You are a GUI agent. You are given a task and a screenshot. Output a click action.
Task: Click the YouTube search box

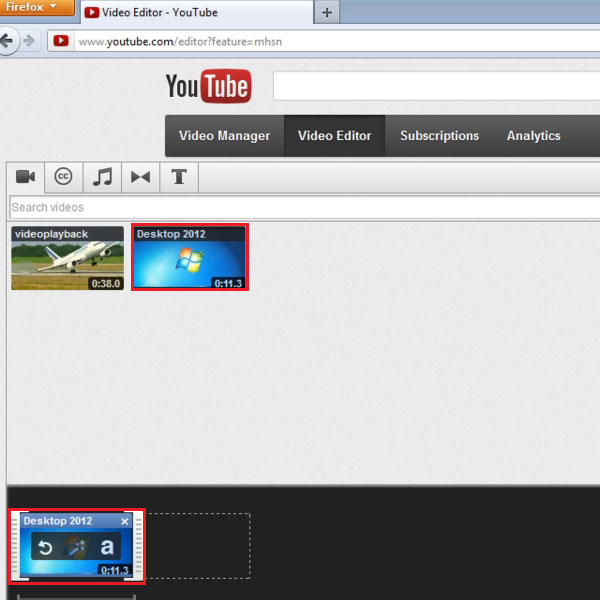(x=436, y=86)
